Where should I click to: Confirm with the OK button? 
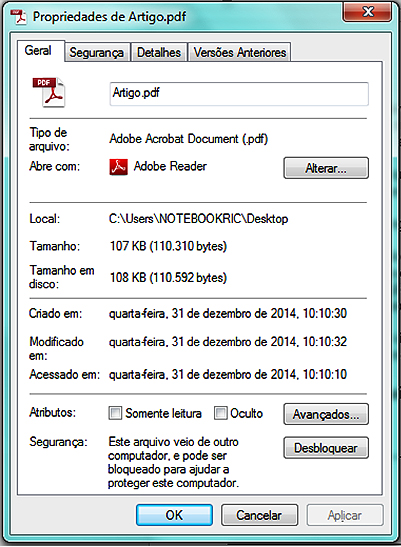pos(174,515)
